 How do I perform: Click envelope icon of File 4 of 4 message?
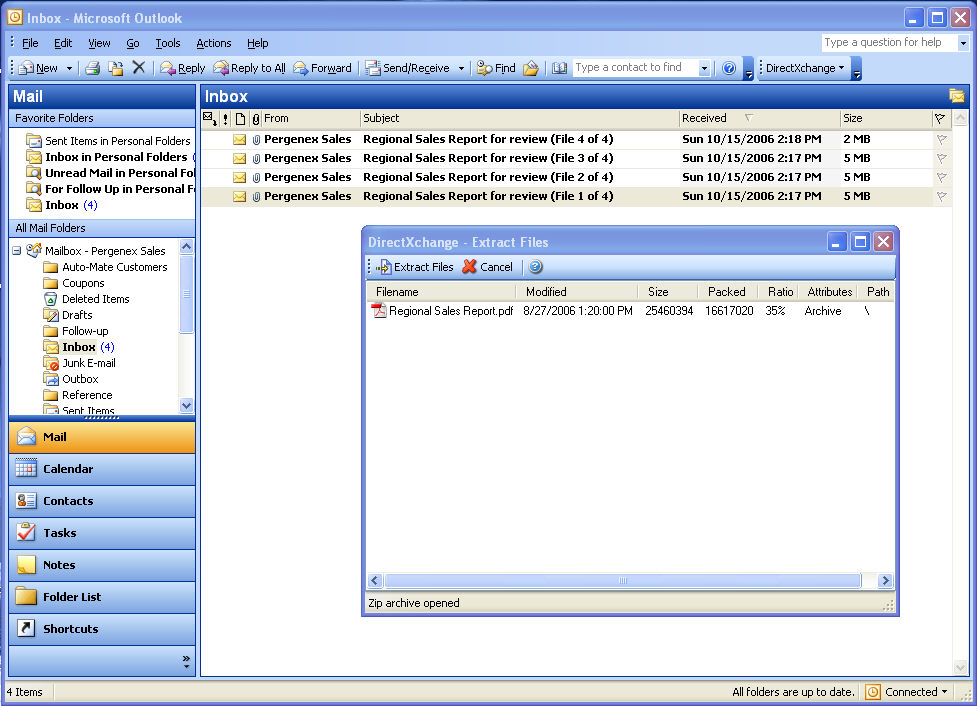click(239, 140)
